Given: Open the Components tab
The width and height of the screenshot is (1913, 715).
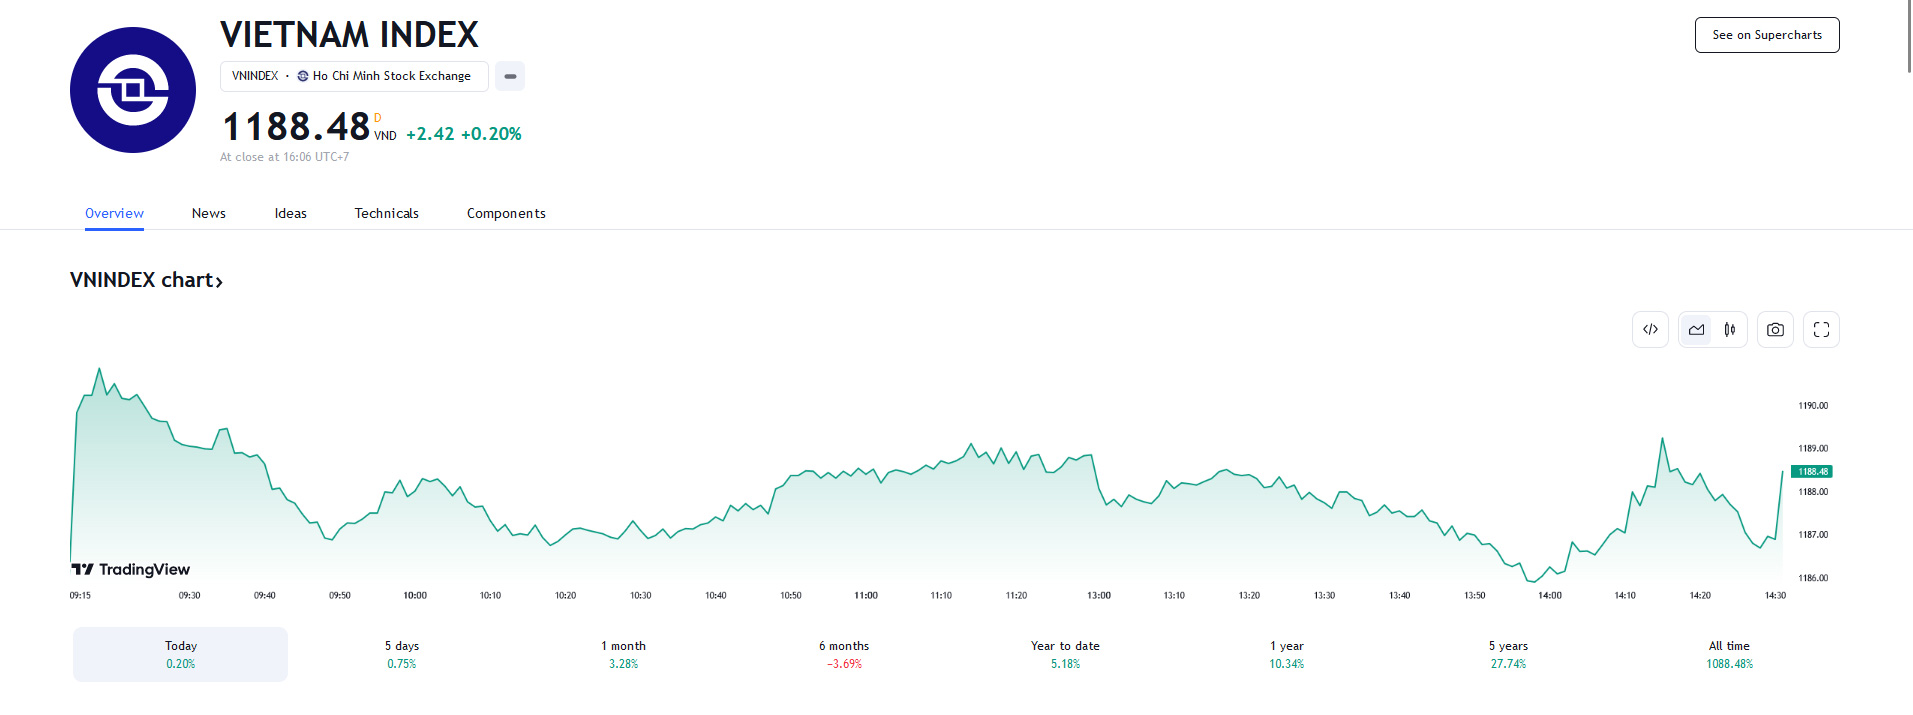Looking at the screenshot, I should coord(506,213).
